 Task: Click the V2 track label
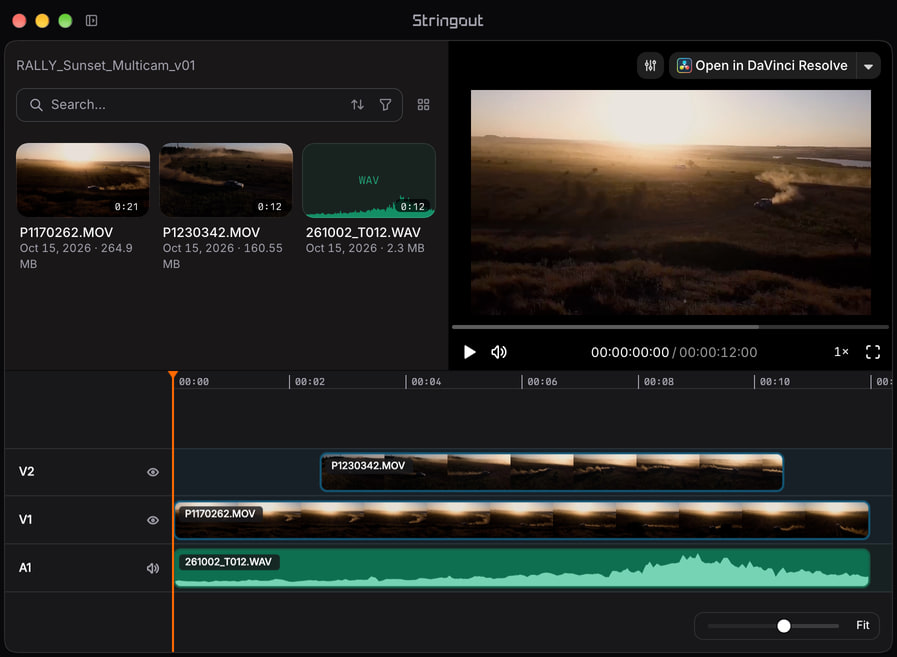point(26,472)
